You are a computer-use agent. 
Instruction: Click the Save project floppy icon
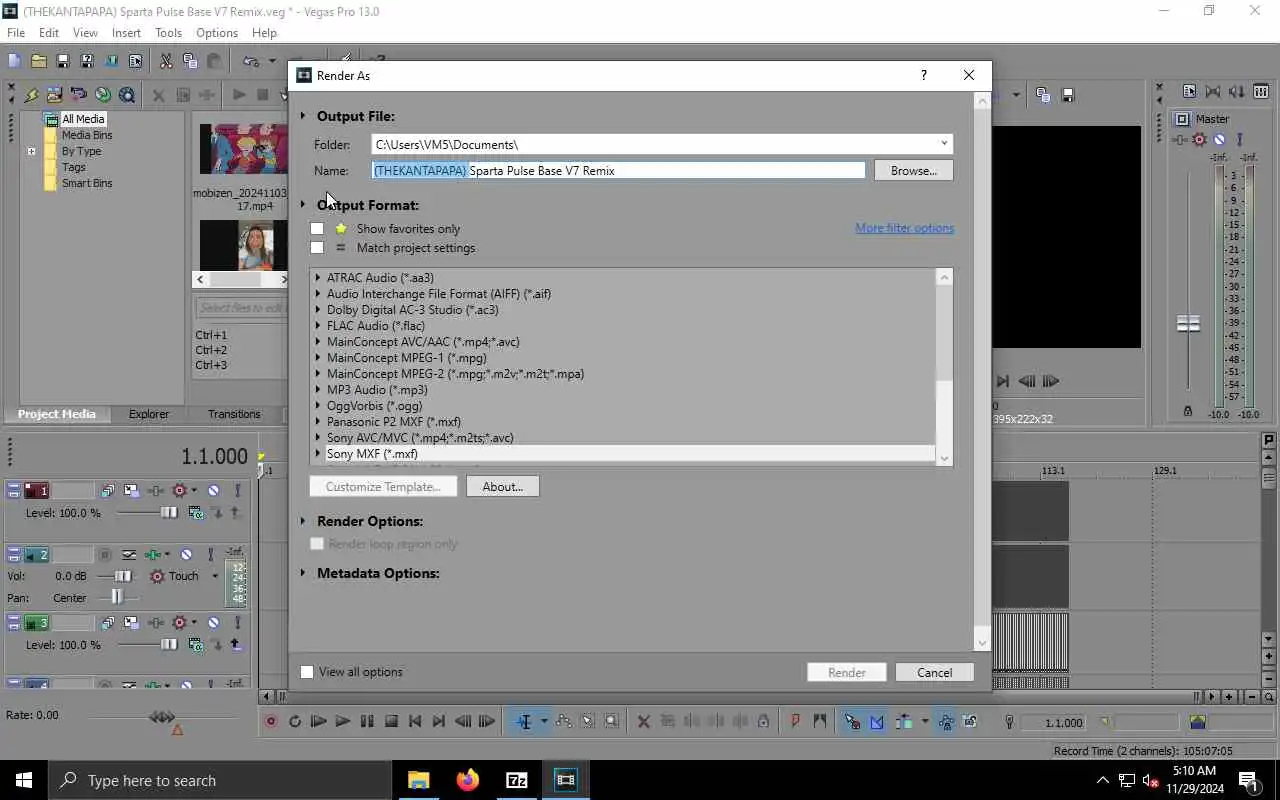(x=62, y=61)
